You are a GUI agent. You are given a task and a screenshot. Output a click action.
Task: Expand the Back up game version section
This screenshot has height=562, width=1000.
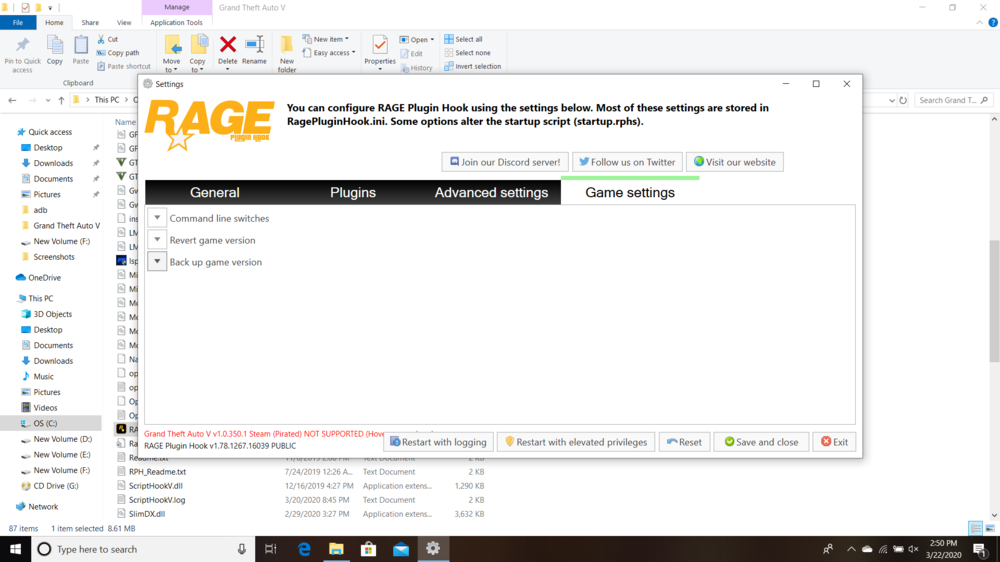click(157, 262)
